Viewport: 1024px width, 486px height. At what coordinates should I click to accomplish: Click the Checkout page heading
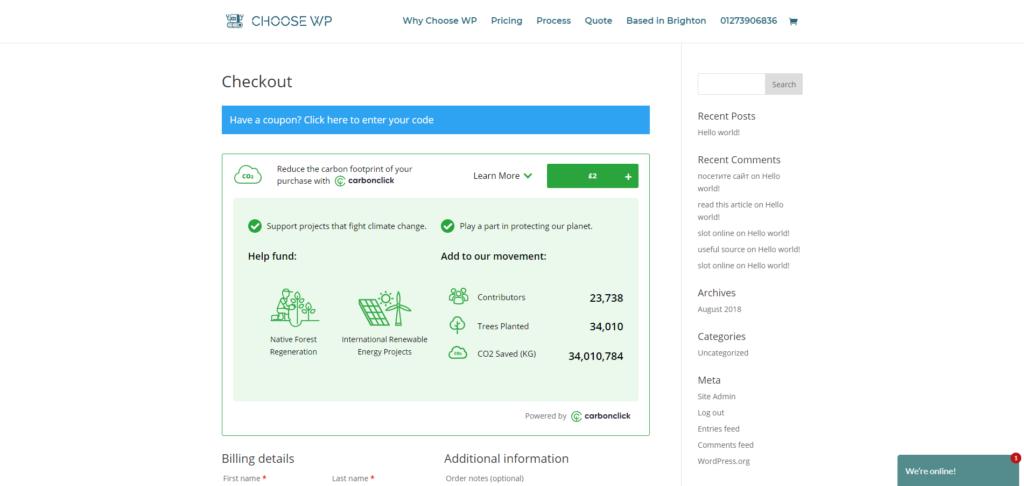(x=257, y=82)
